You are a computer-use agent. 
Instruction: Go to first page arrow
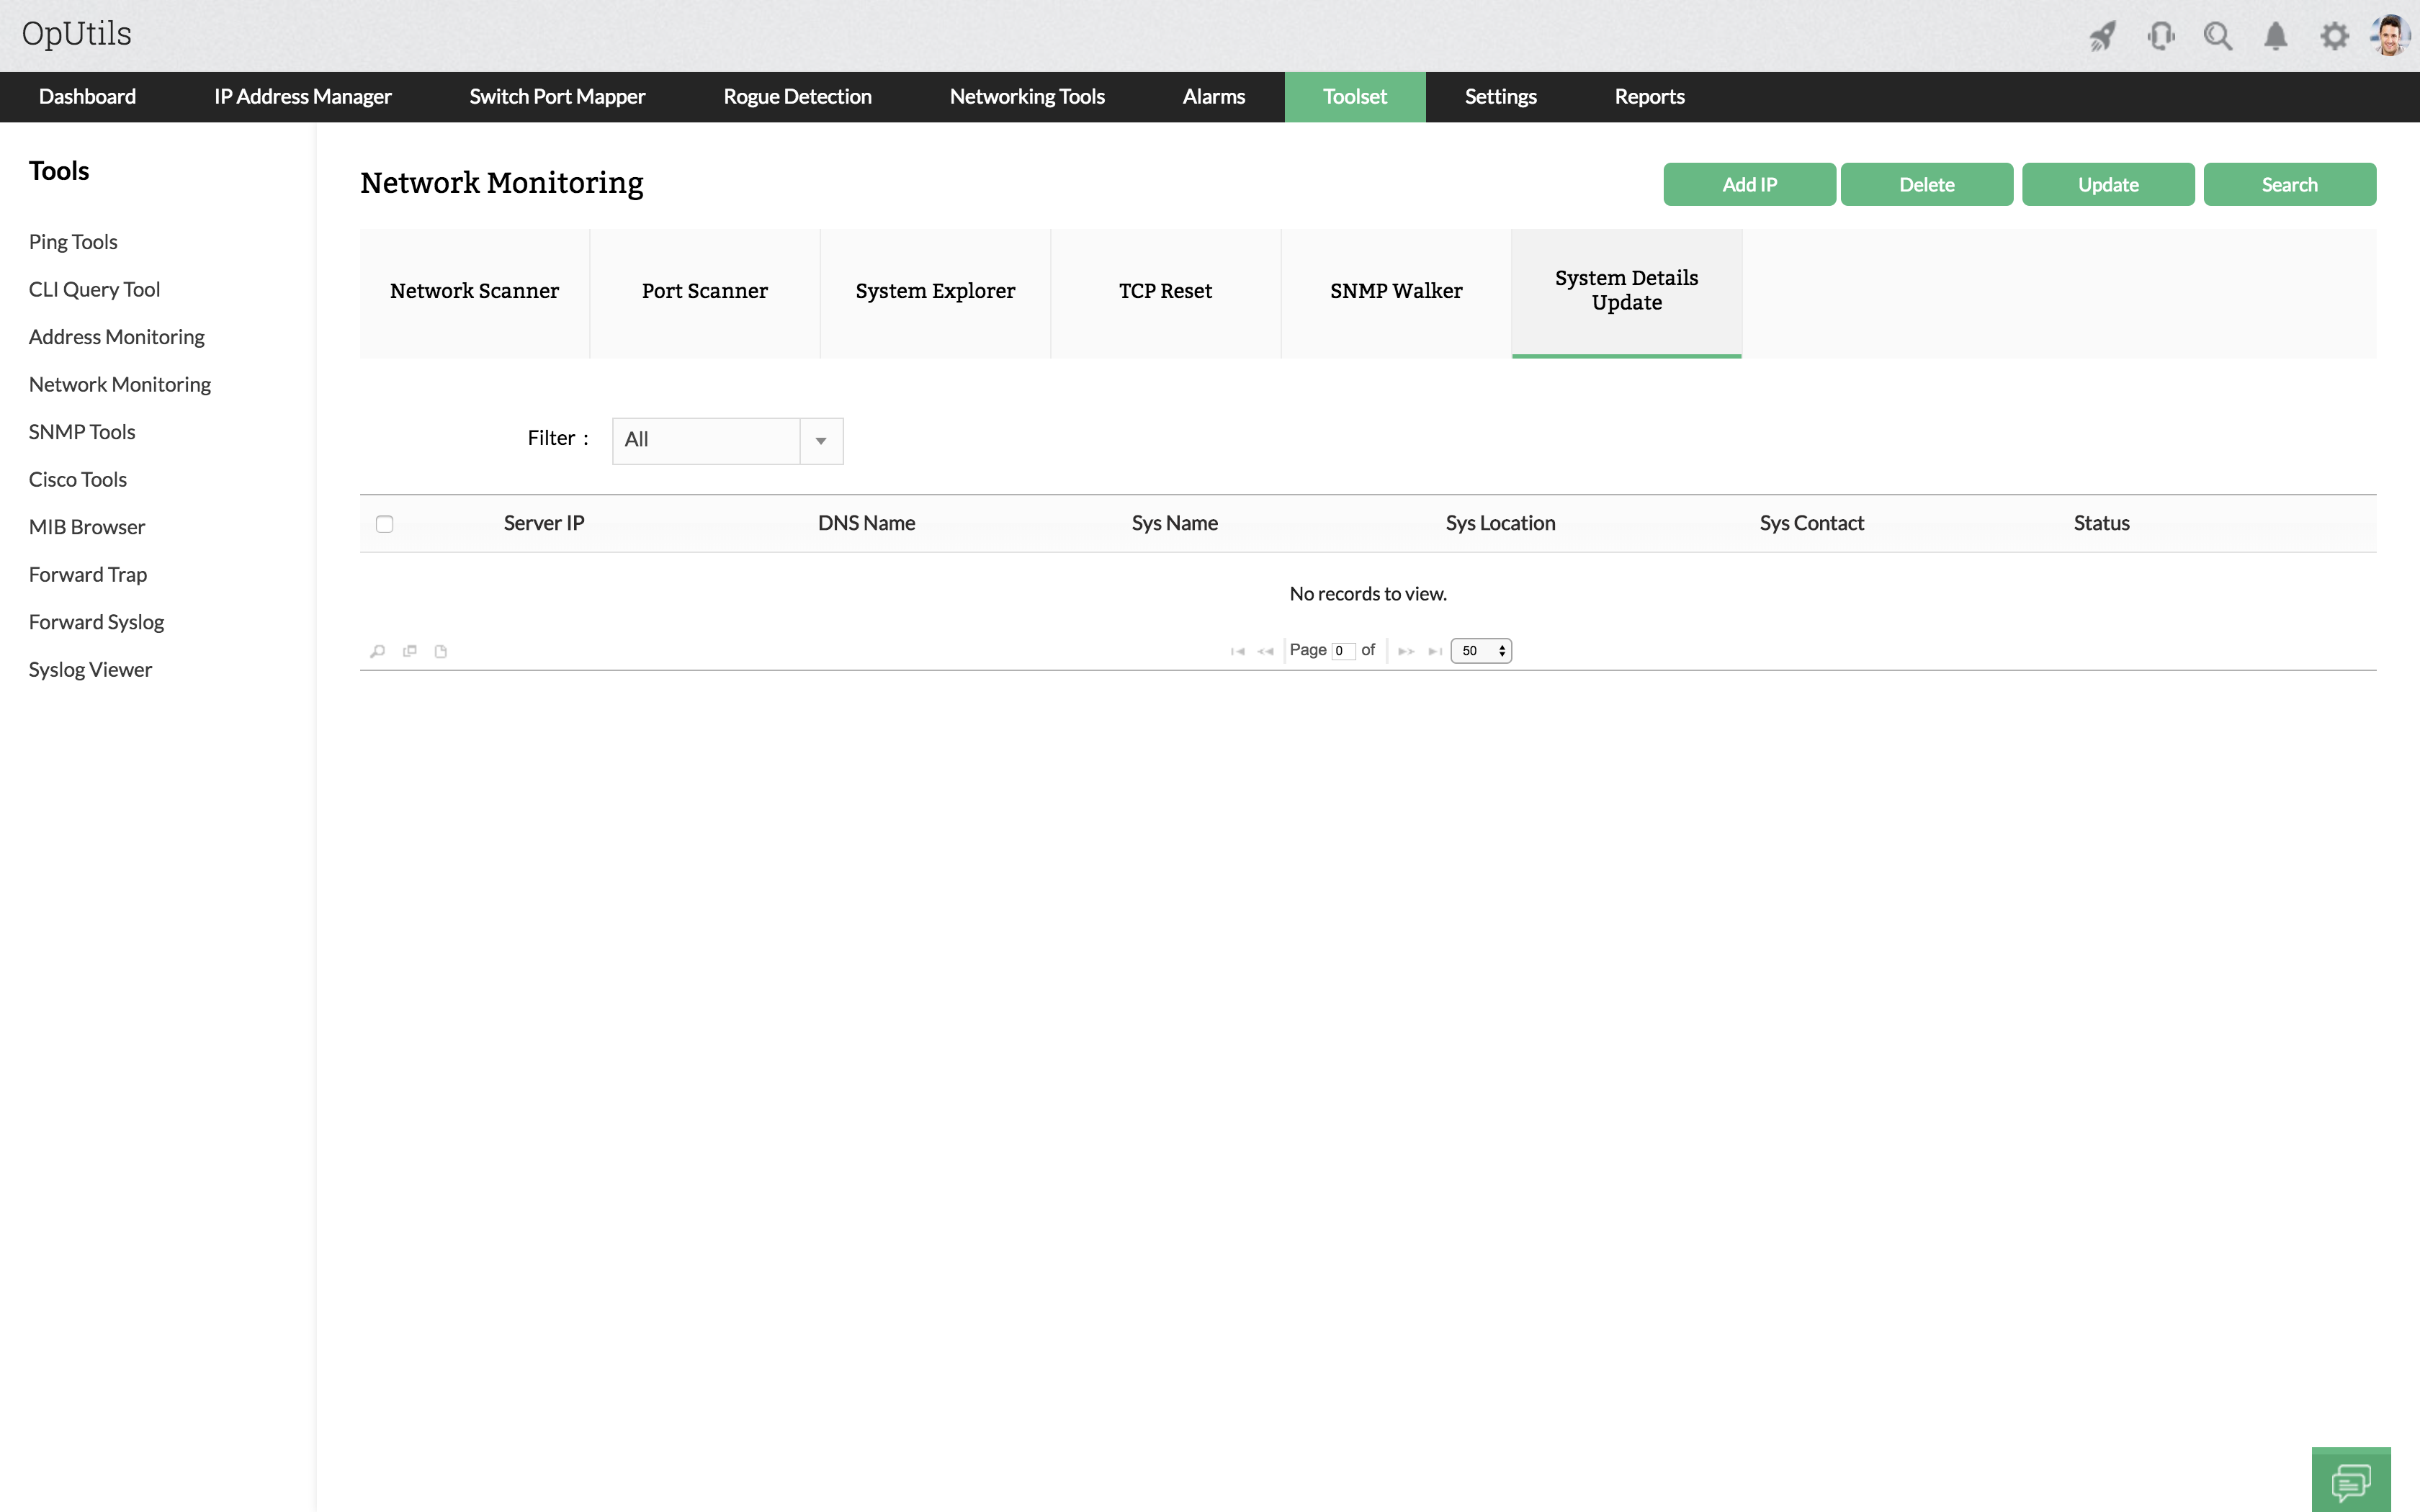coord(1237,651)
